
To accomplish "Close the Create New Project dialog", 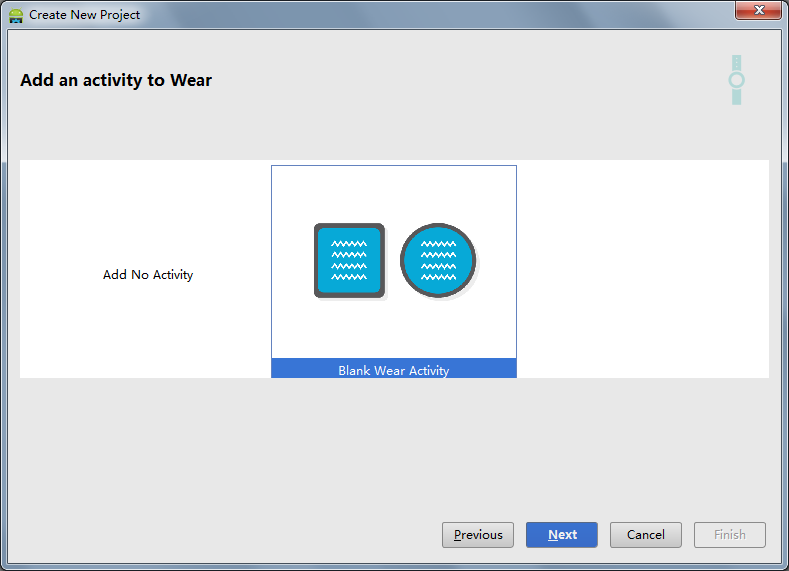I will 759,10.
